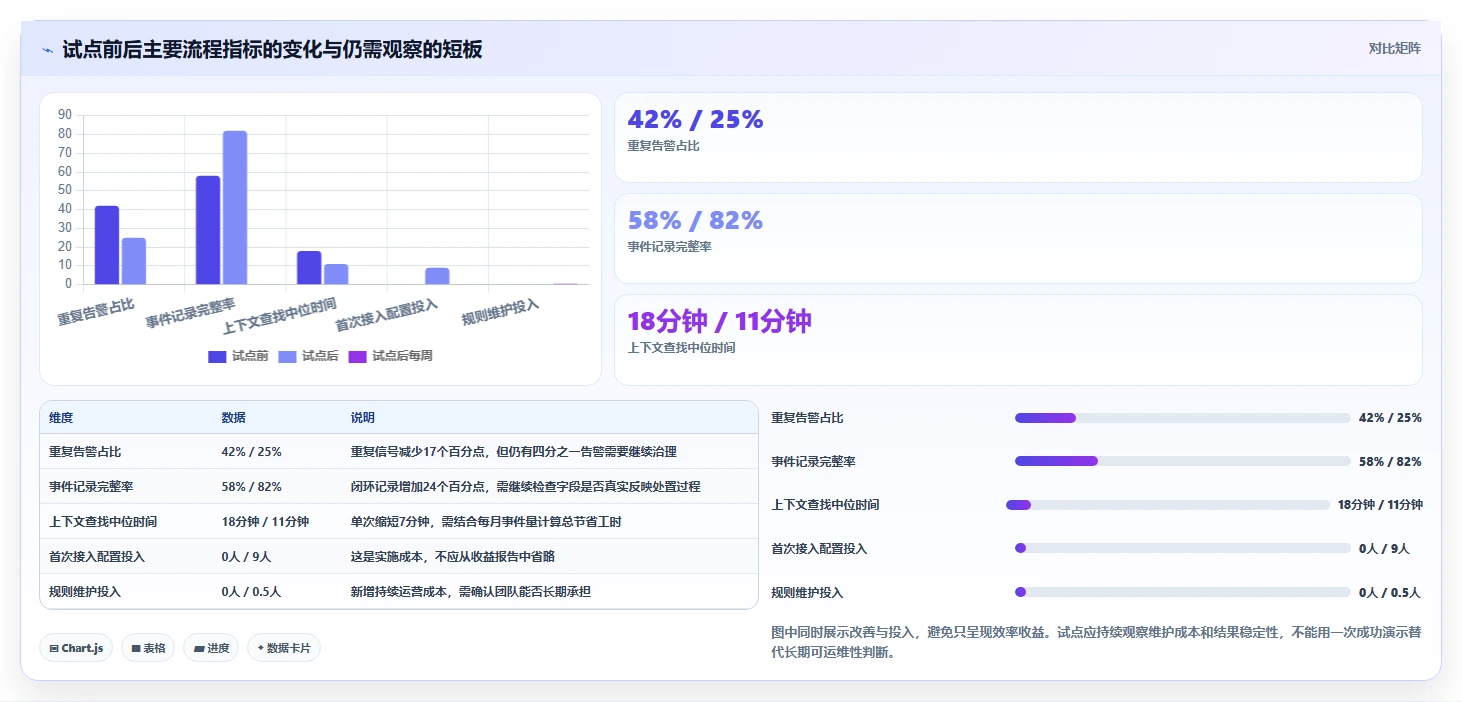Viewport: 1462px width, 702px height.
Task: Toggle the 试点后 legend swatch
Action: (x=287, y=356)
